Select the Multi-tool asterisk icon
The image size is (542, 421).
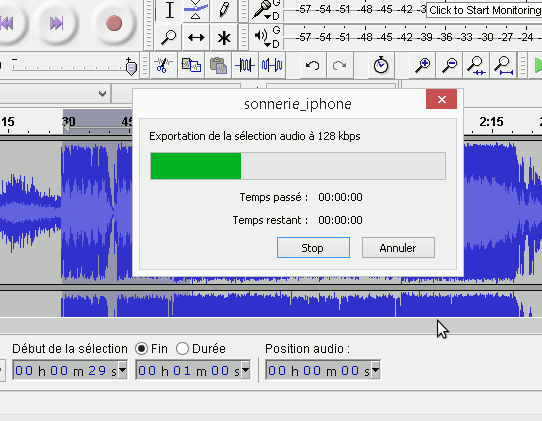pyautogui.click(x=224, y=37)
